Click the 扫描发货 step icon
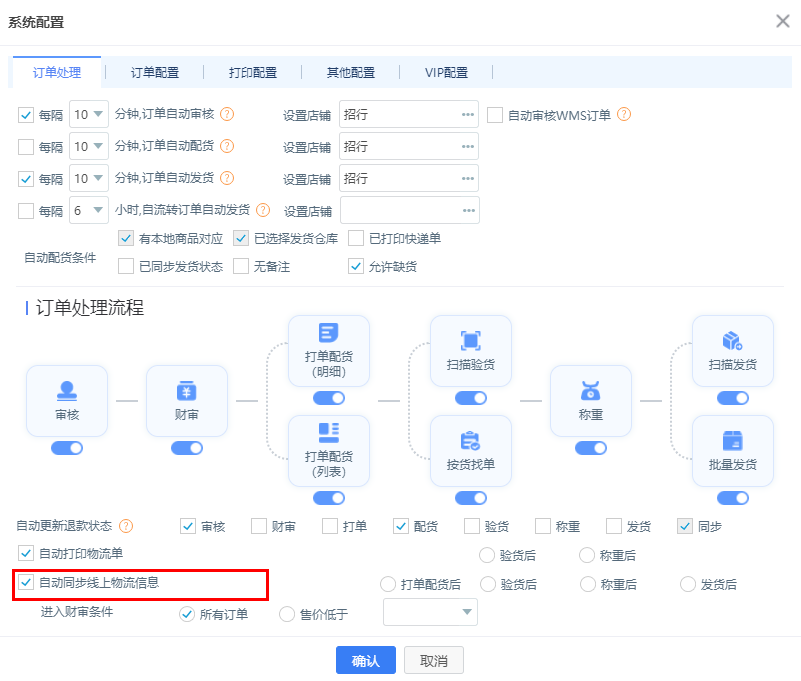The height and width of the screenshot is (681, 801). (x=733, y=340)
